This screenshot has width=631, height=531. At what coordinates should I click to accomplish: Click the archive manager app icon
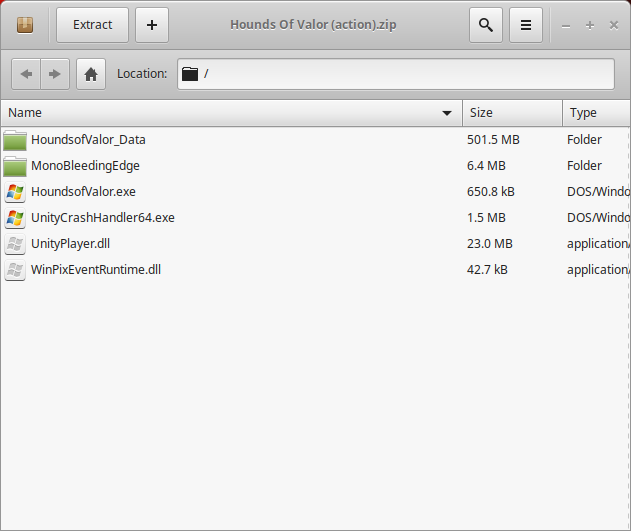pyautogui.click(x=25, y=25)
